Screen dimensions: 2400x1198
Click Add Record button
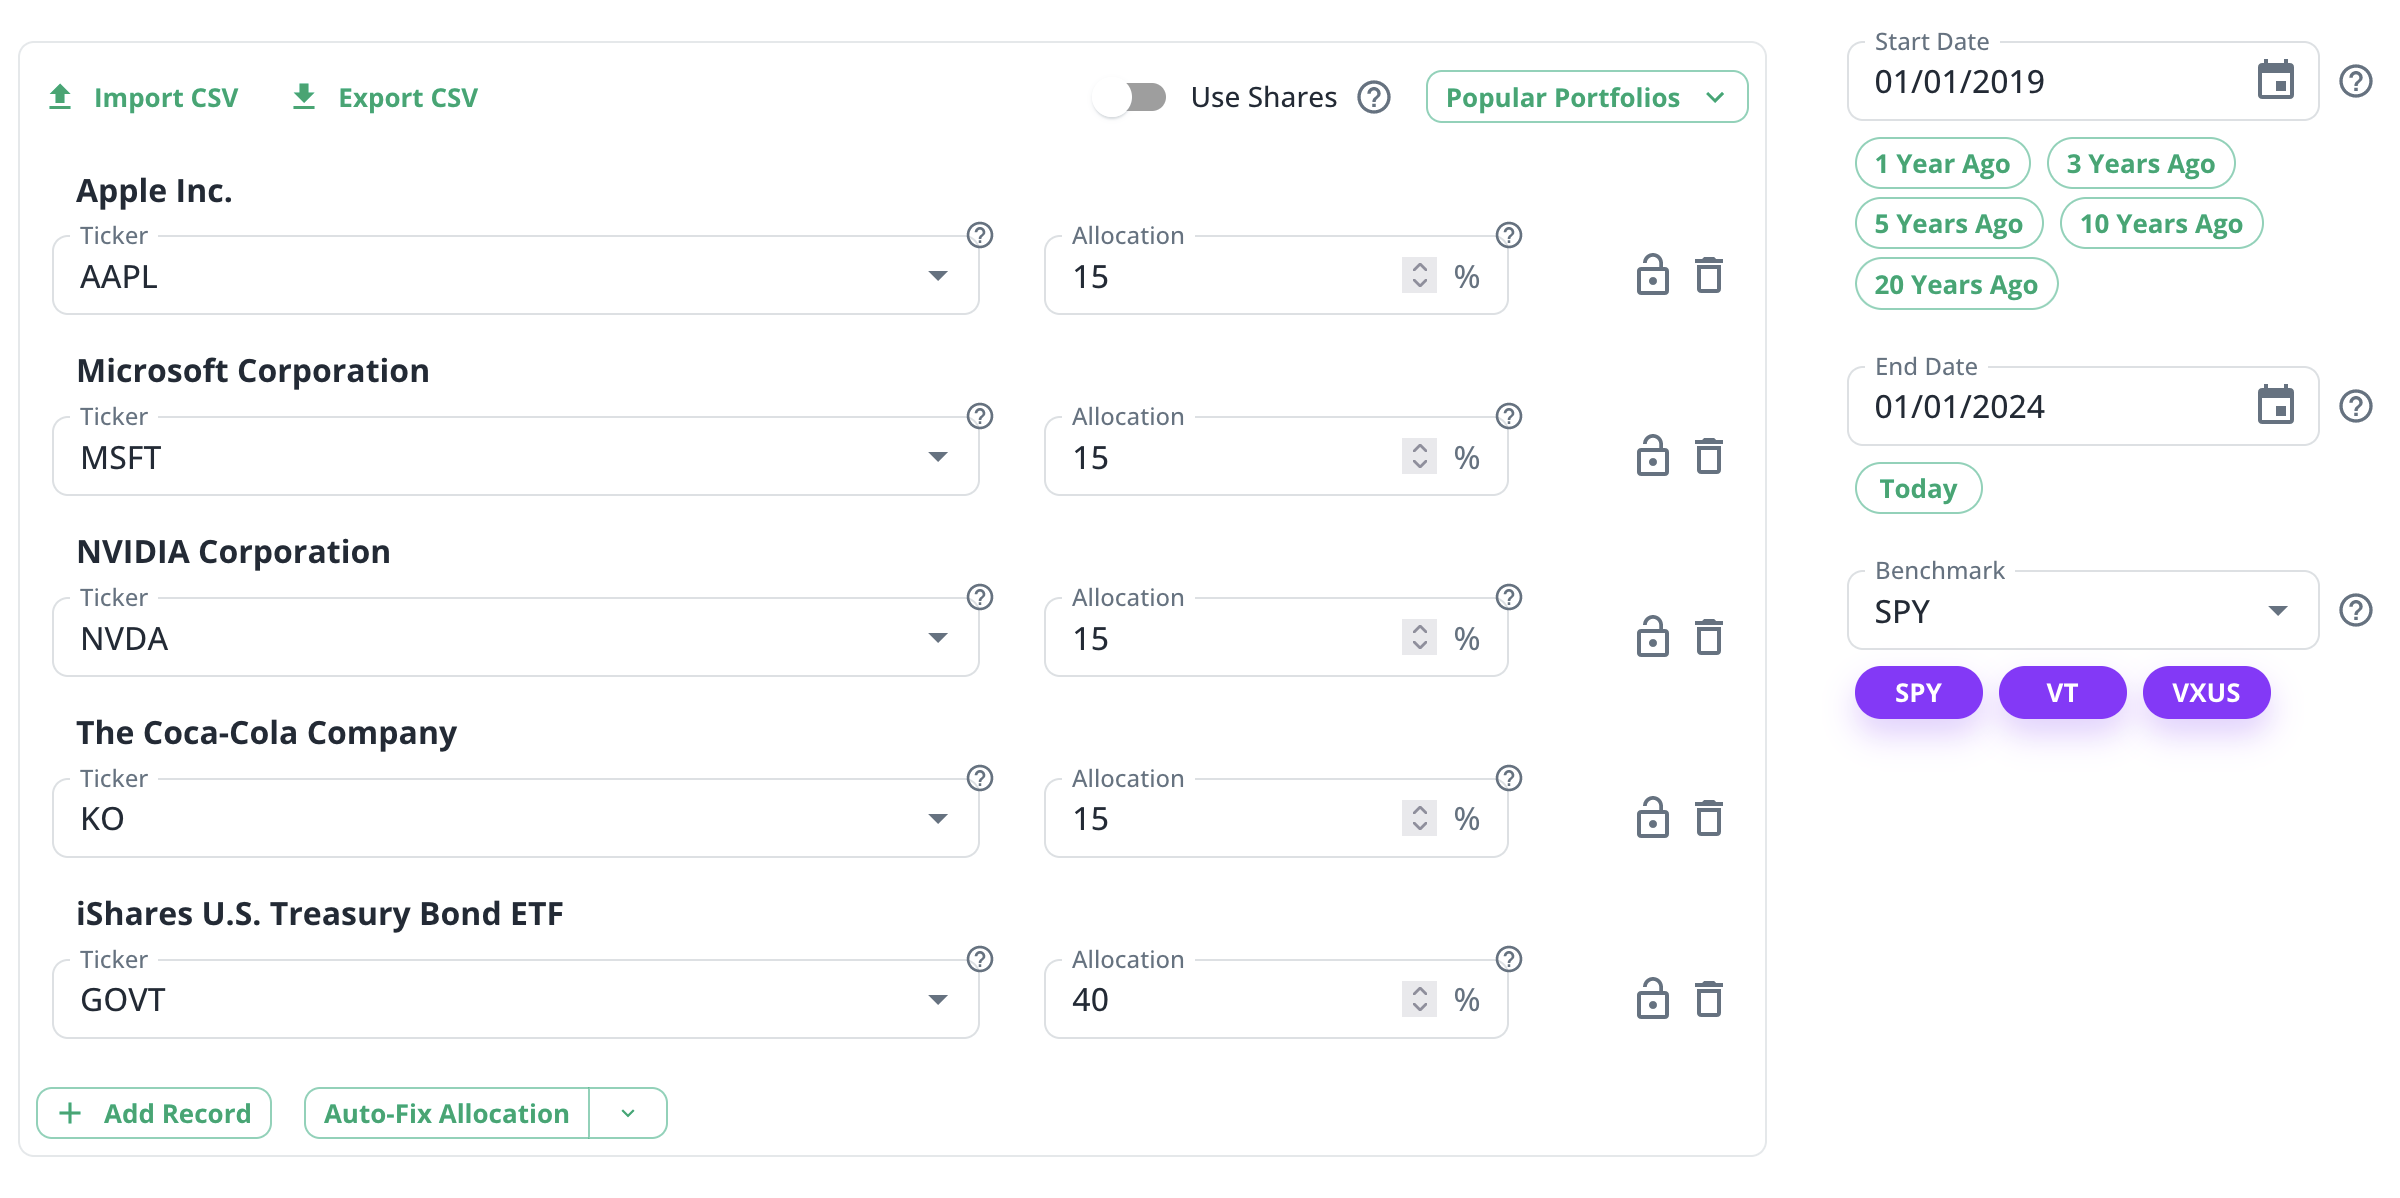coord(154,1113)
